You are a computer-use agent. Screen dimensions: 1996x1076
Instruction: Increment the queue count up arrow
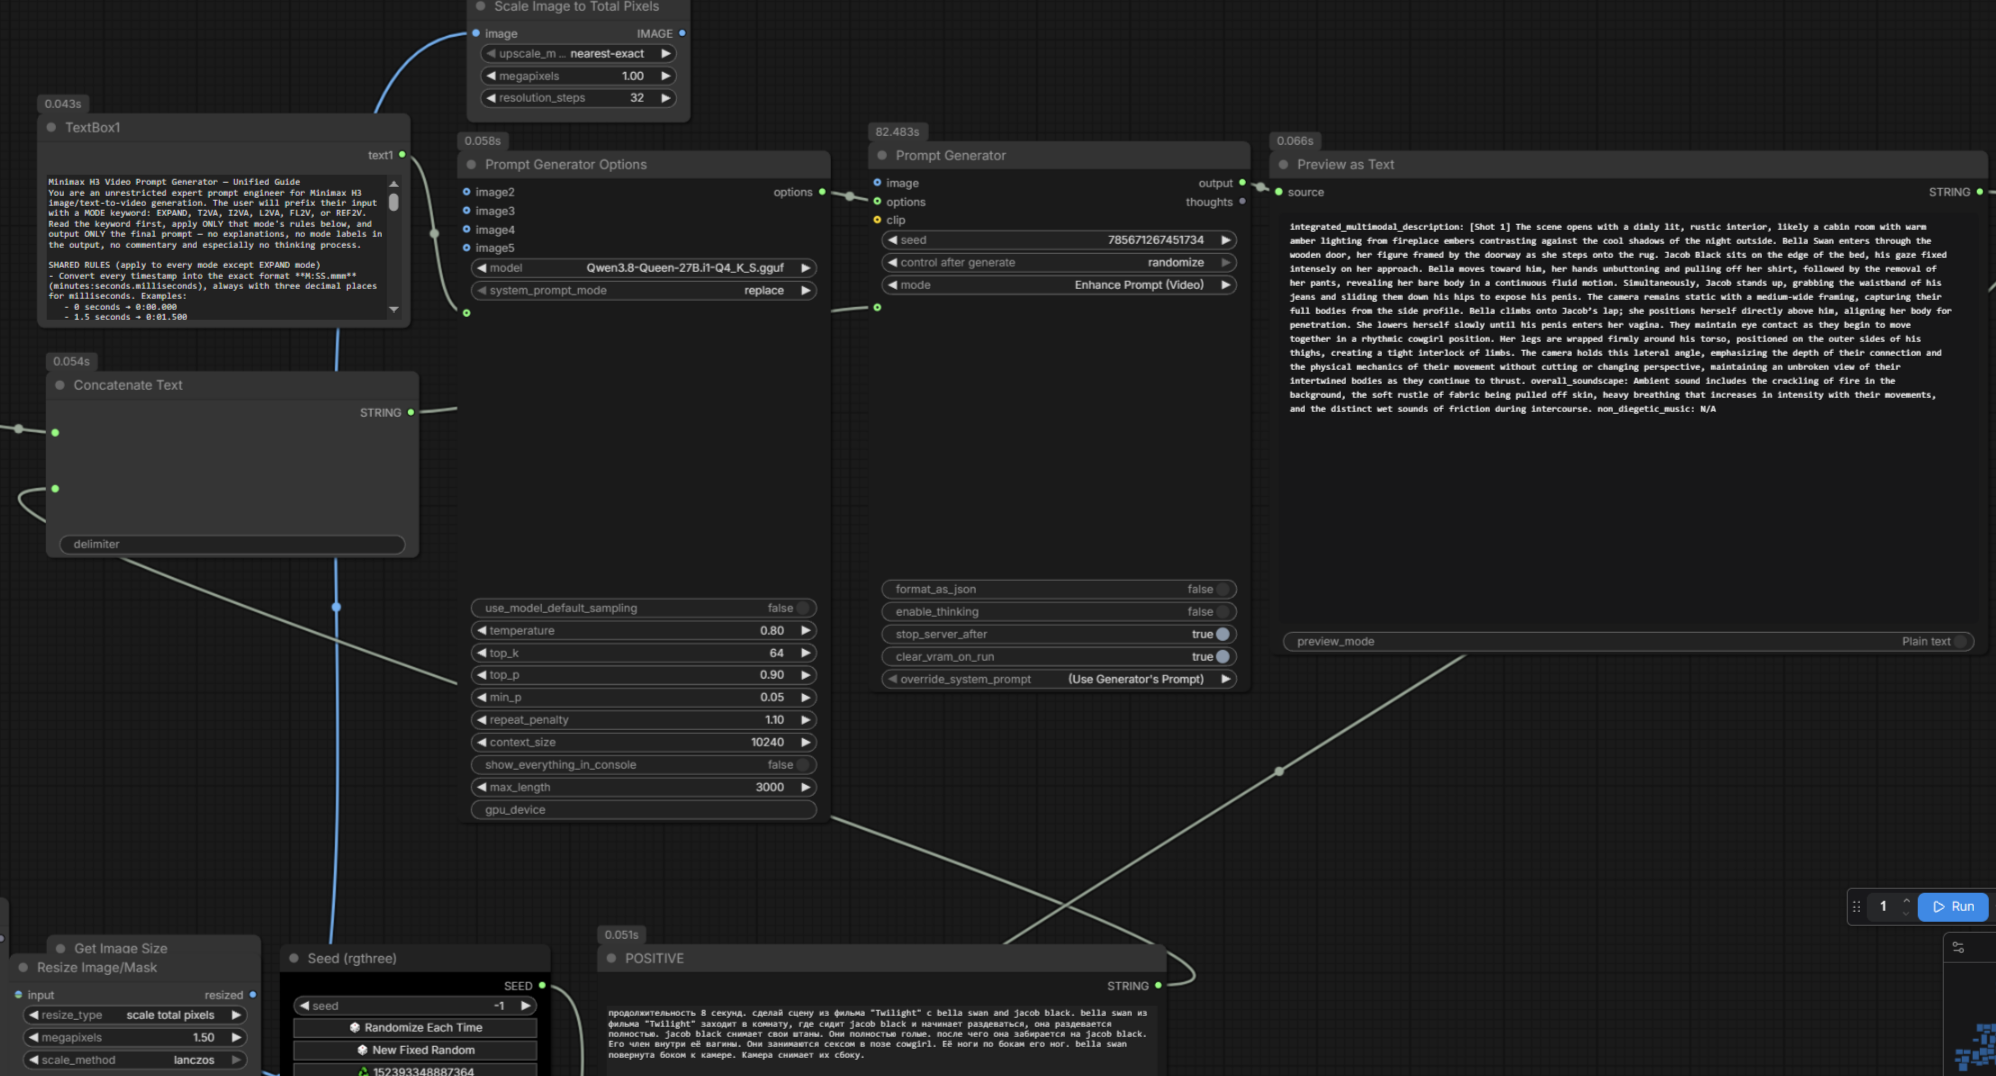tap(1906, 901)
